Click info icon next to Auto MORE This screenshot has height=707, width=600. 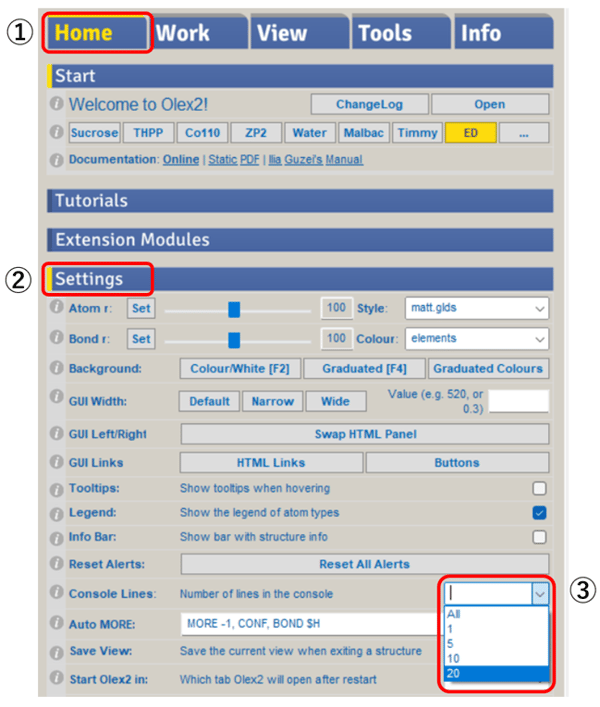(56, 623)
